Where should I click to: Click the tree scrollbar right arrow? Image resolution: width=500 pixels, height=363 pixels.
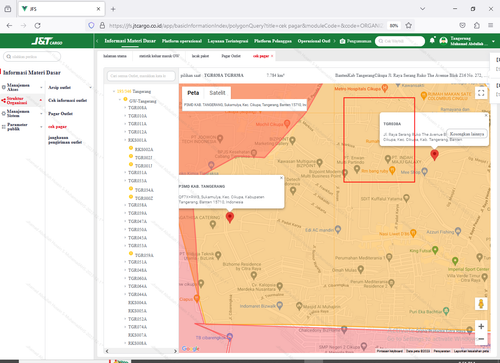click(x=175, y=351)
